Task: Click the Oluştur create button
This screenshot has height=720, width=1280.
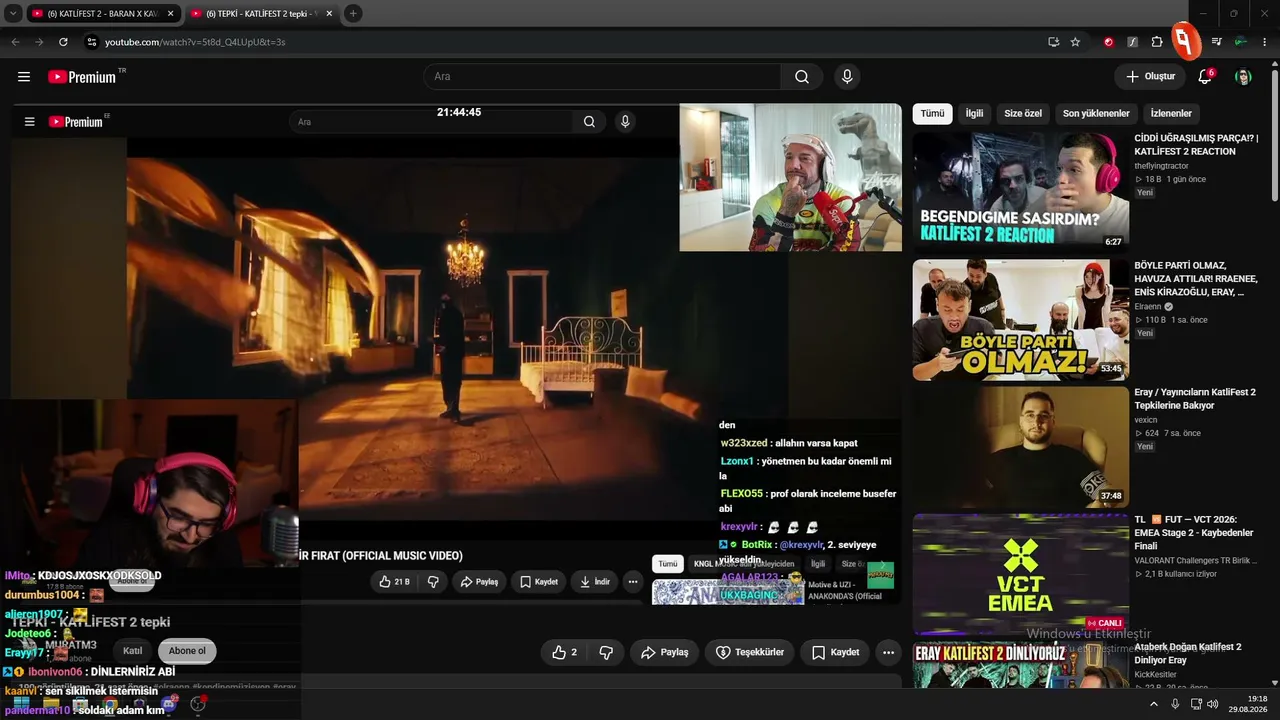Action: (1150, 77)
